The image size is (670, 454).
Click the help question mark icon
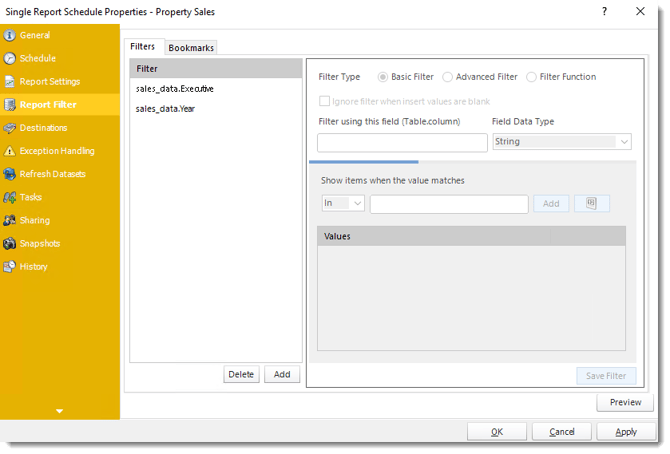(x=604, y=12)
